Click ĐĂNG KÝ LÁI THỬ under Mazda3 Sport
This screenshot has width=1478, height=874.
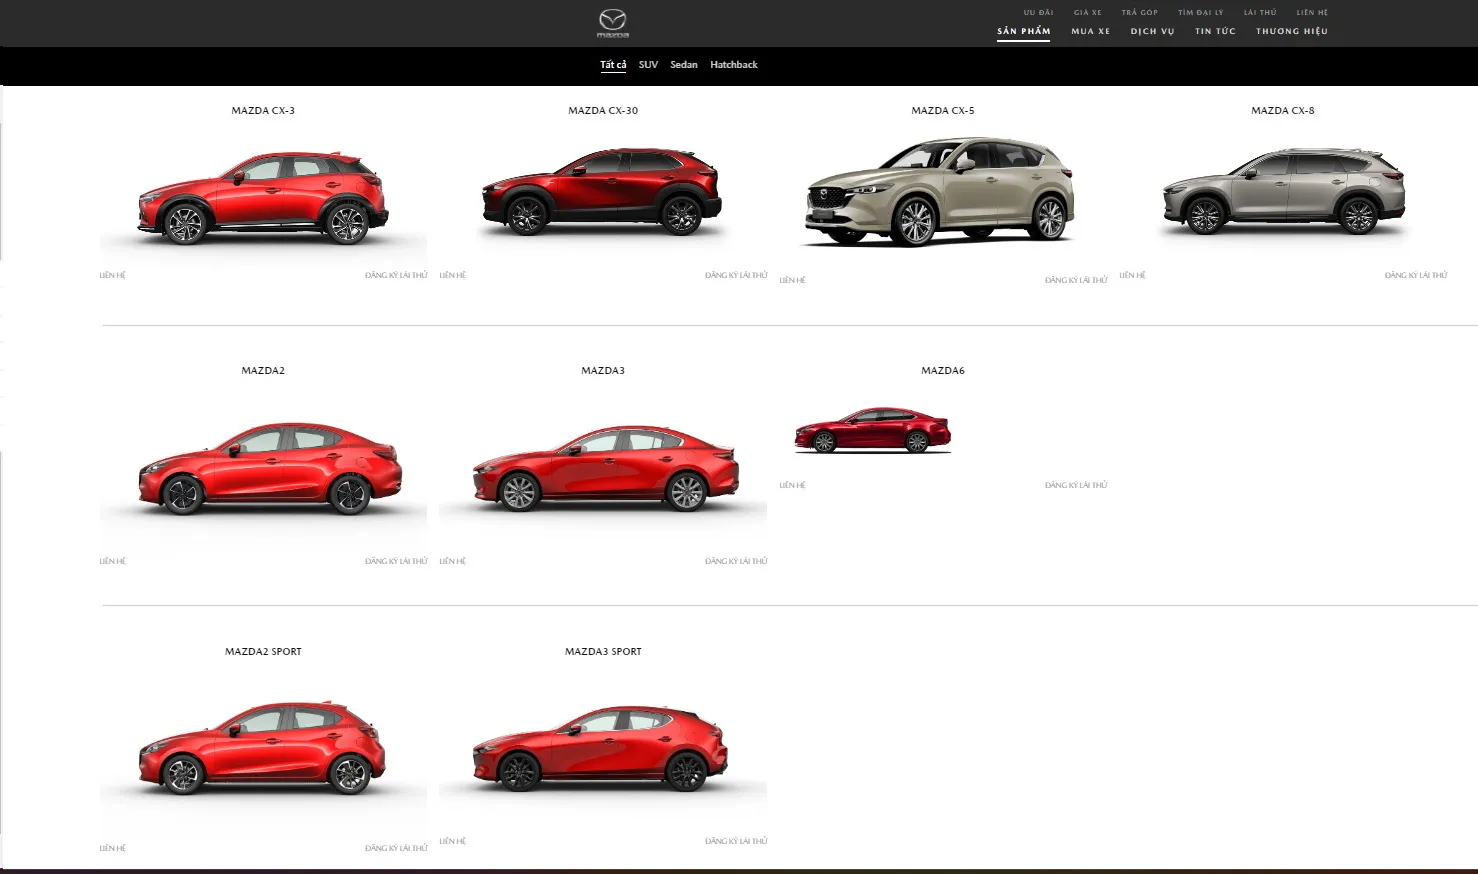736,841
